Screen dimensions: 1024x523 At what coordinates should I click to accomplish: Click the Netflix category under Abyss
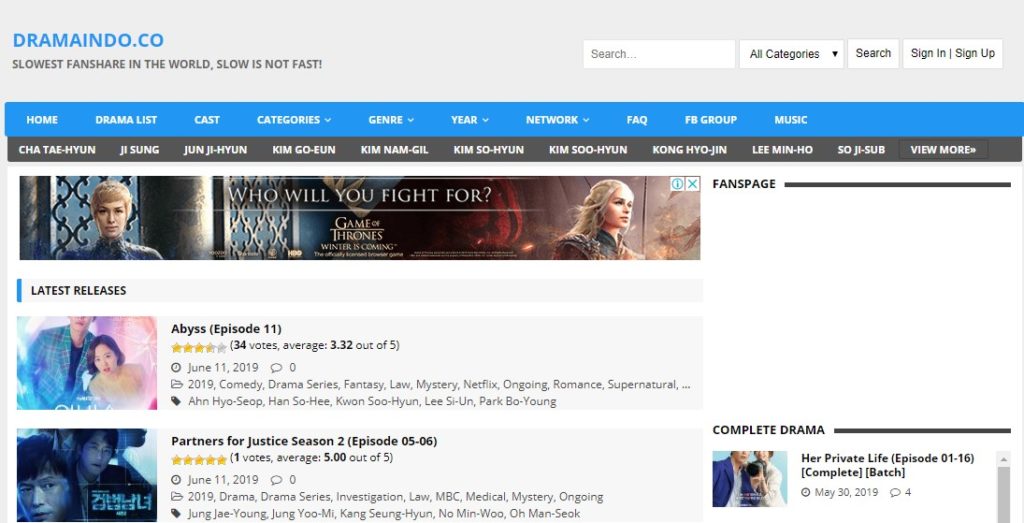pyautogui.click(x=480, y=385)
